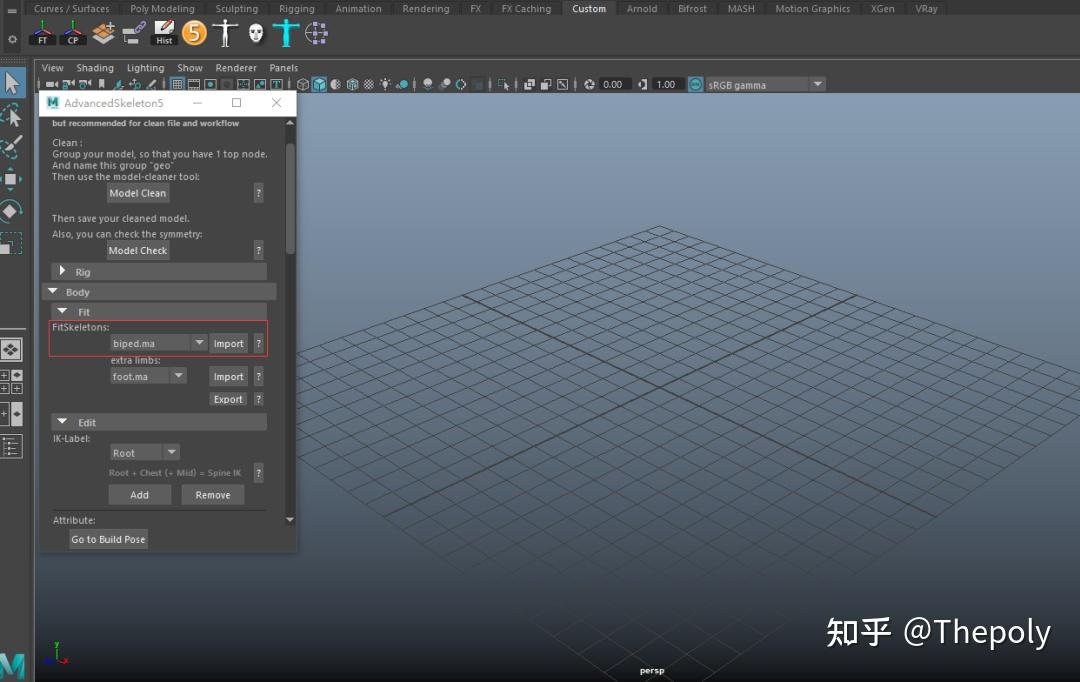Activate the Select tool in the toolbox
Screen dimensions: 1080x682
13,82
